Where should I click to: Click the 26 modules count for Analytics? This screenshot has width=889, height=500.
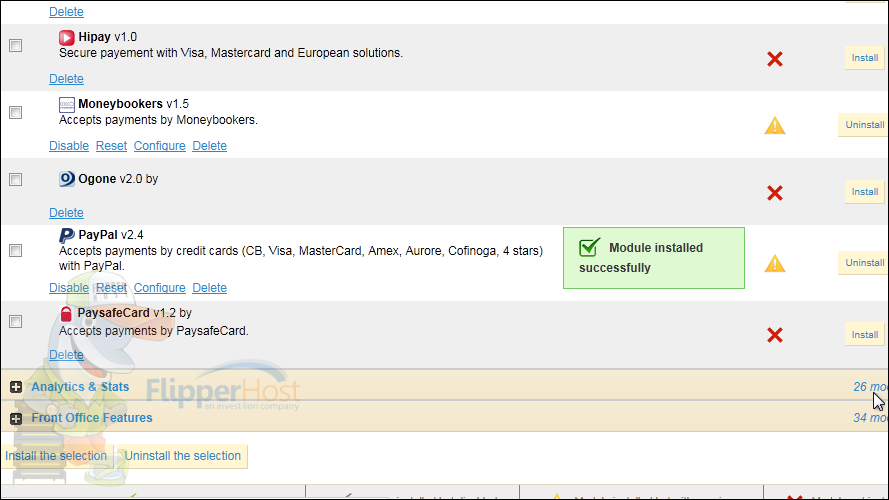click(870, 387)
